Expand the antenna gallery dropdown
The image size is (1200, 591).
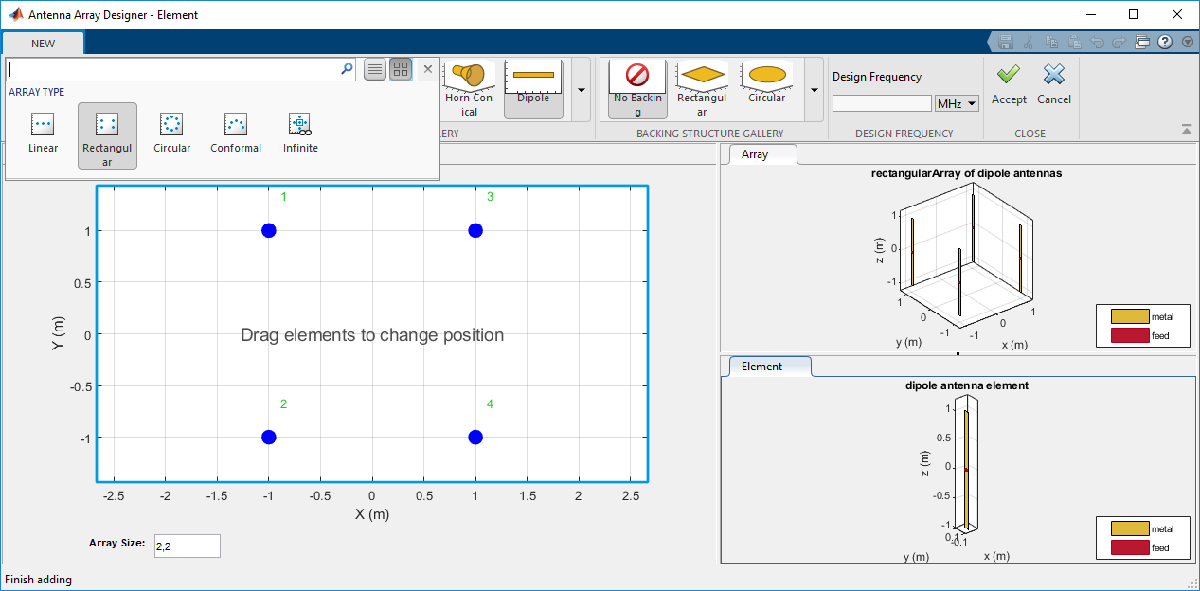[x=582, y=89]
